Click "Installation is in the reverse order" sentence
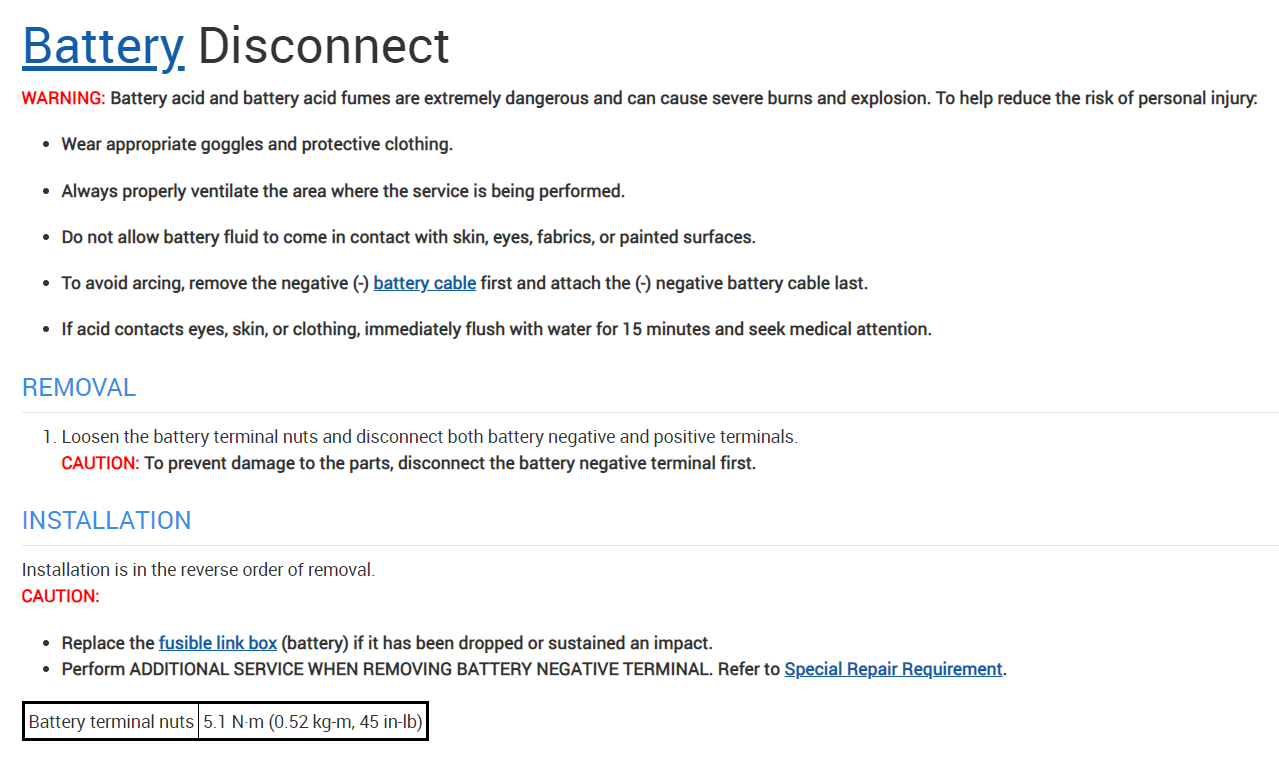Screen dimensions: 1279x769 pos(198,570)
